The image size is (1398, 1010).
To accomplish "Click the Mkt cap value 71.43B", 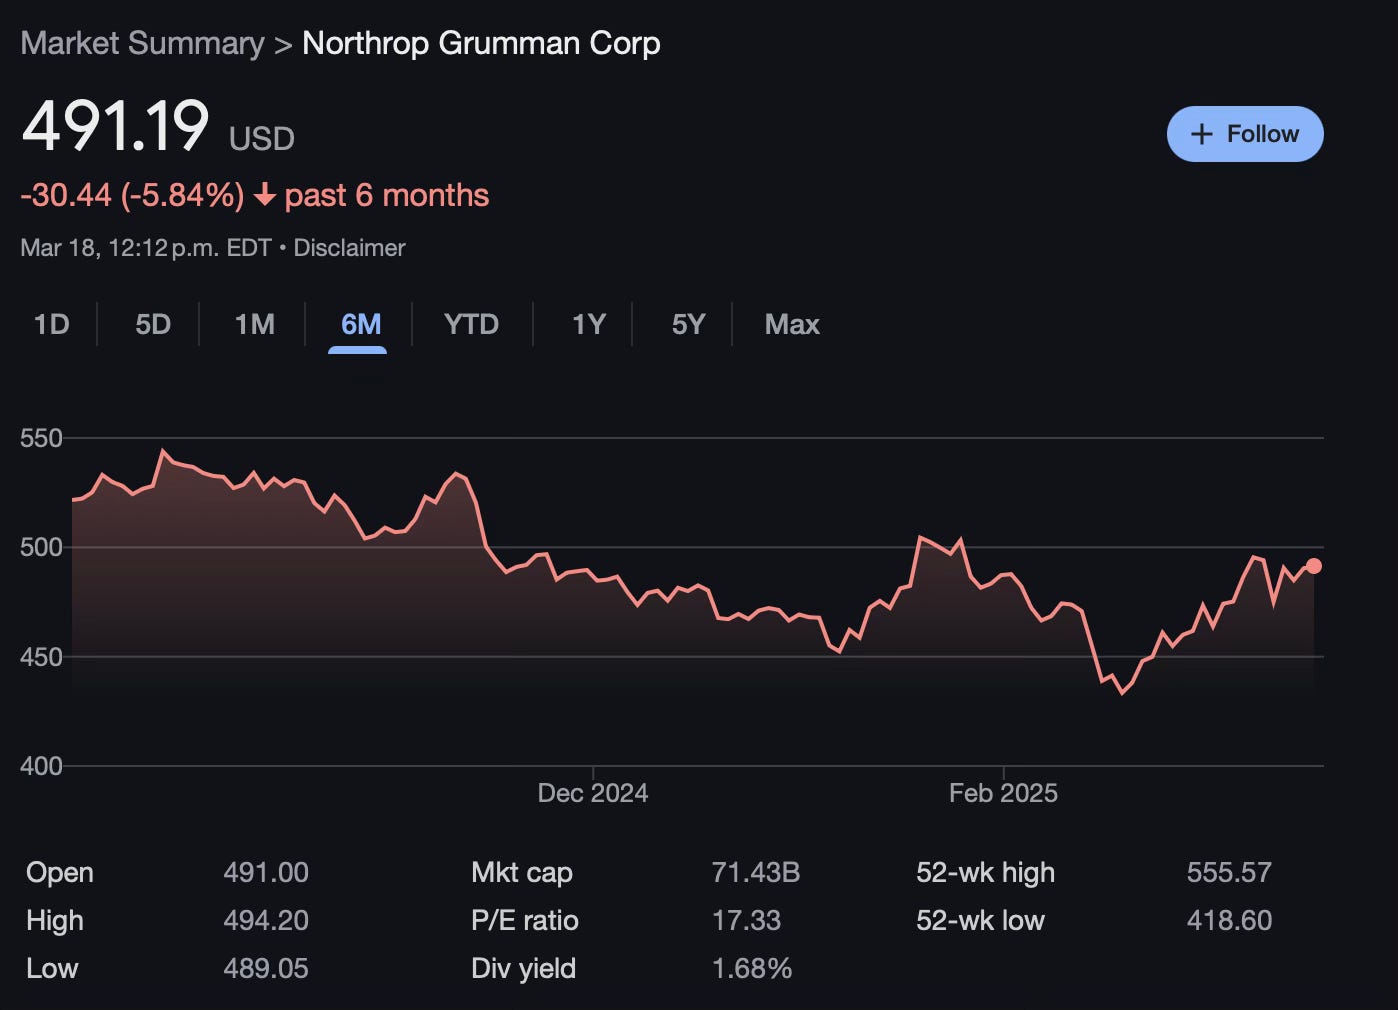I will point(756,872).
